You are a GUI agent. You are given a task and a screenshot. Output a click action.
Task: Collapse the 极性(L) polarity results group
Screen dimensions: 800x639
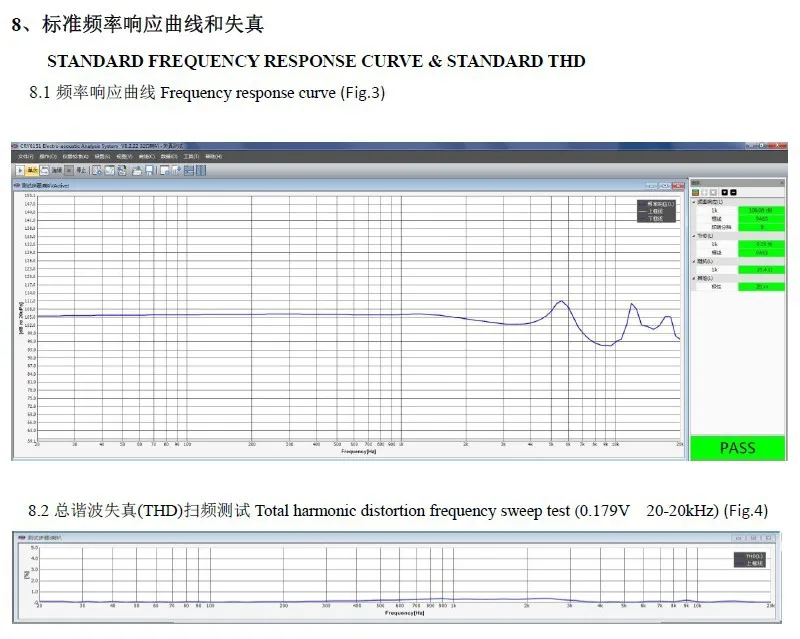[x=693, y=278]
